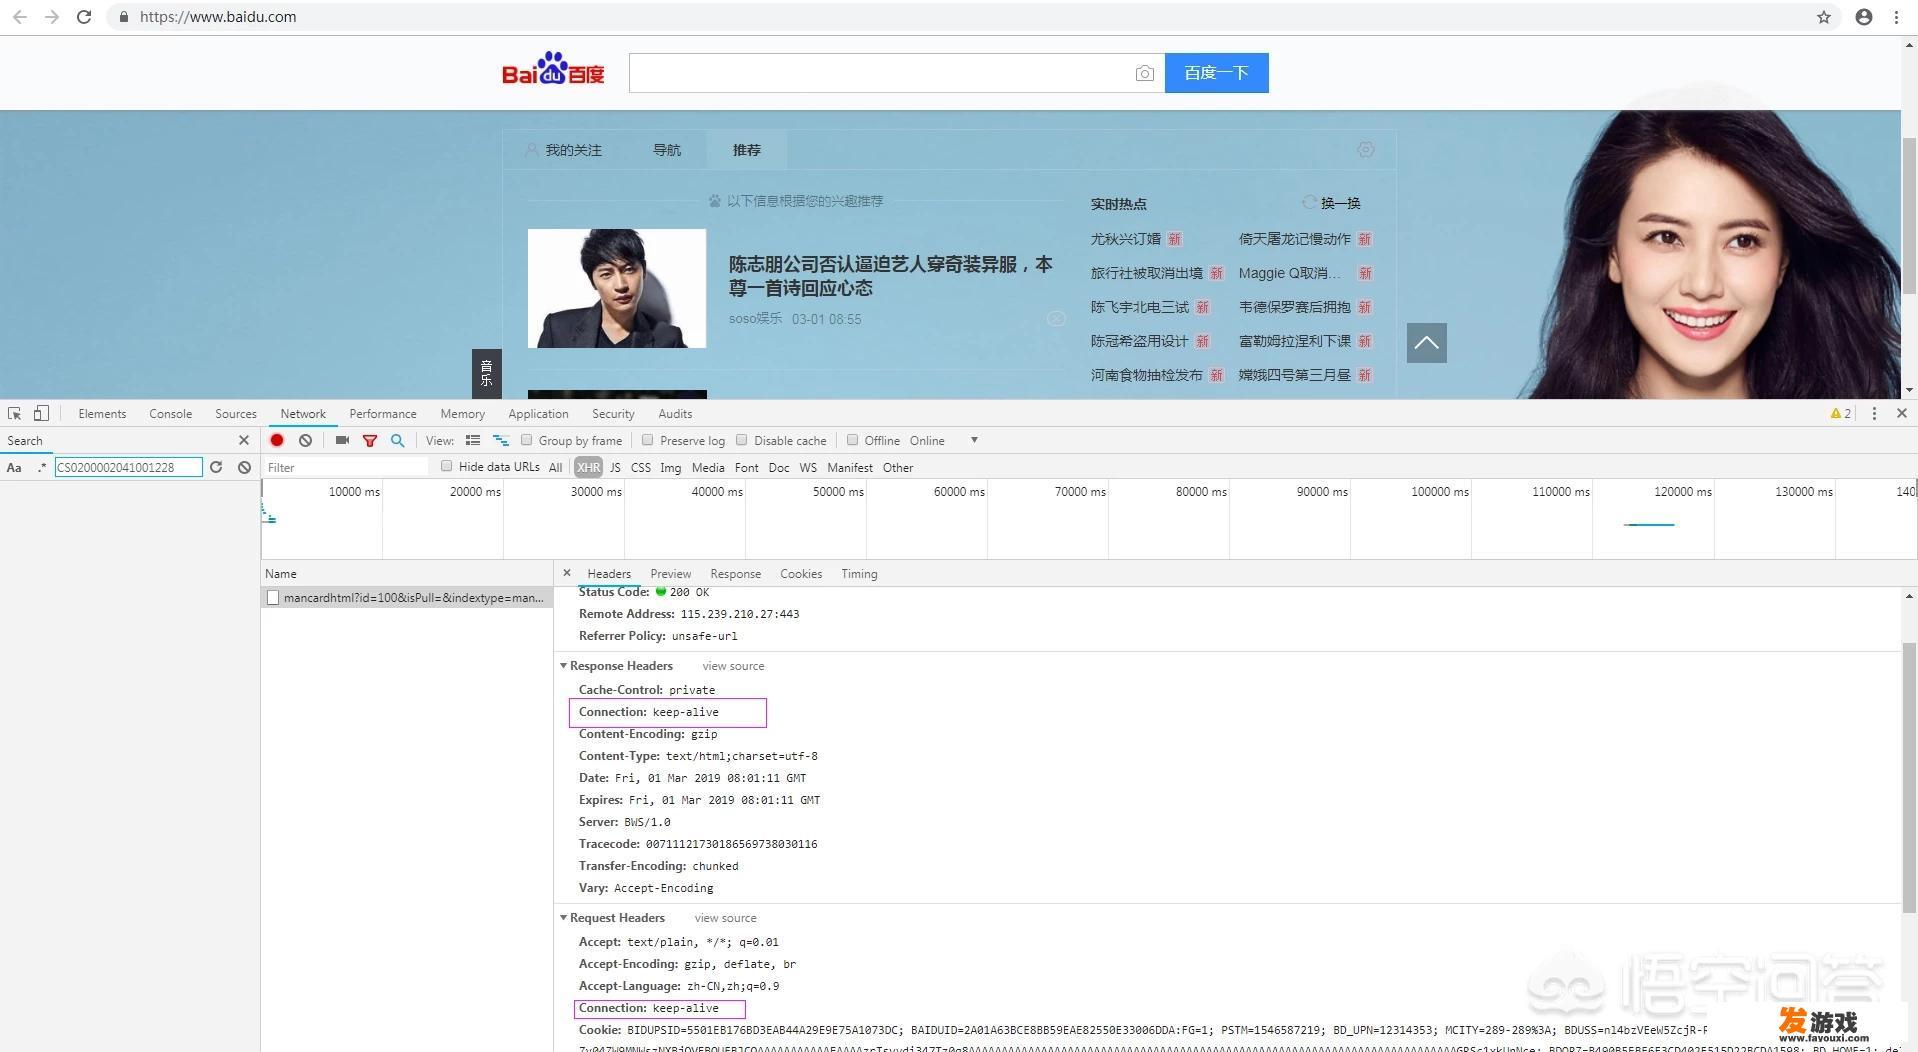Click the network Filter input field

point(346,467)
